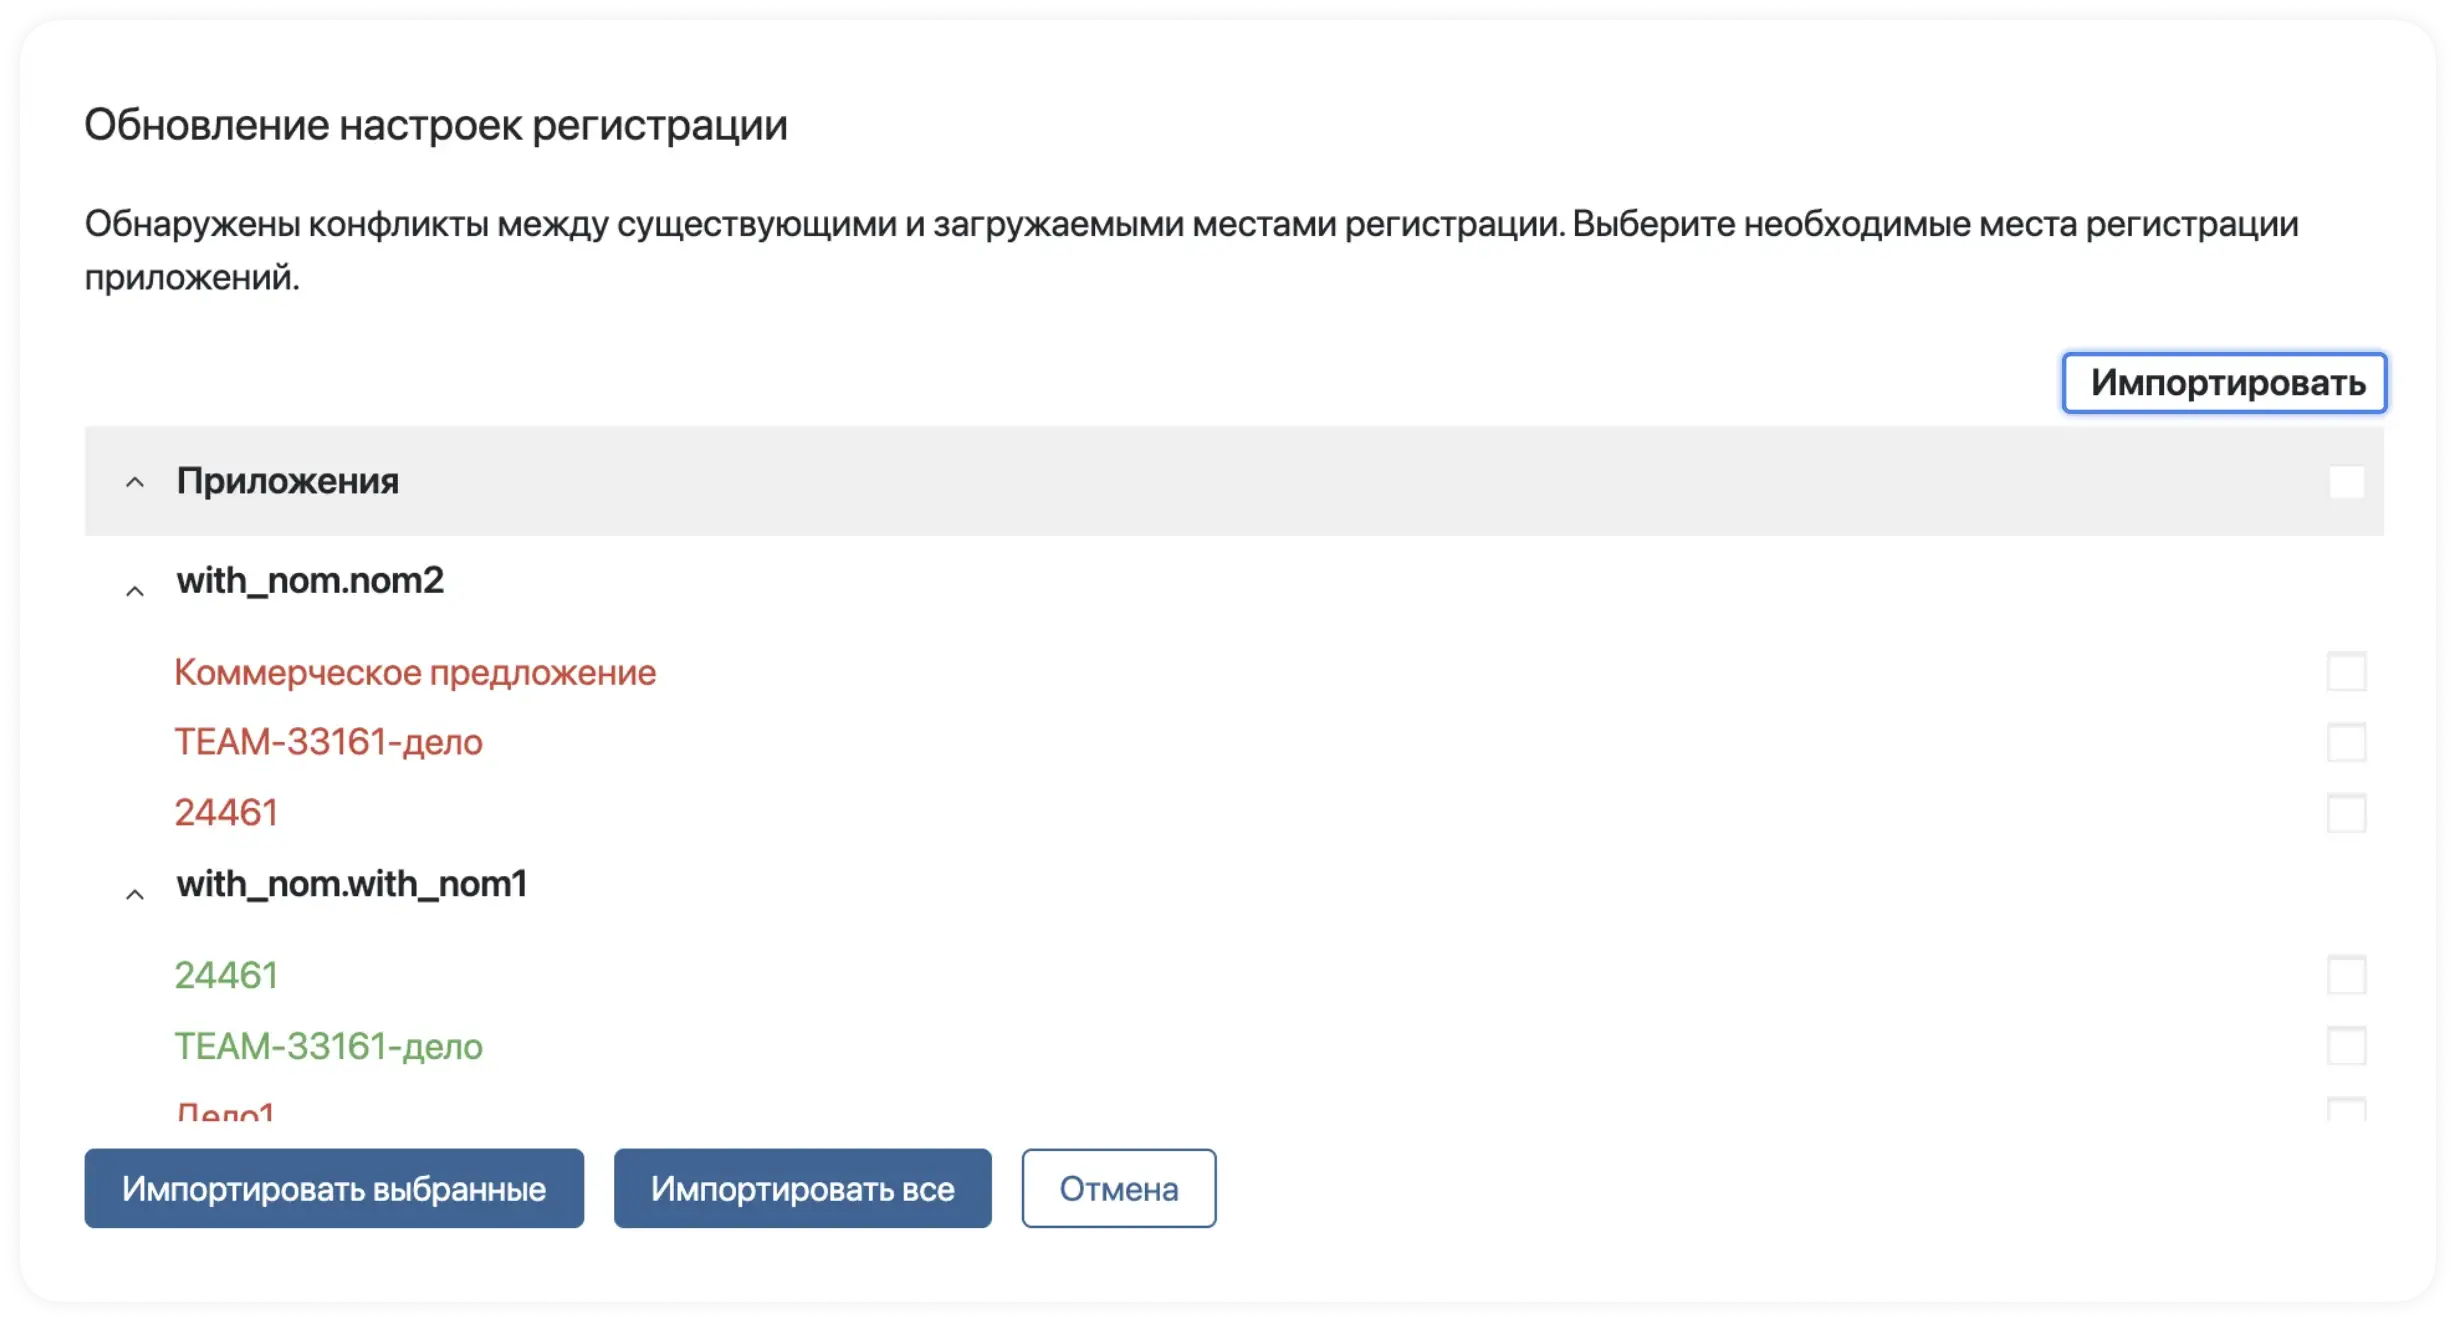2456x1334 pixels.
Task: Click Импортировать все button
Action: 802,1189
